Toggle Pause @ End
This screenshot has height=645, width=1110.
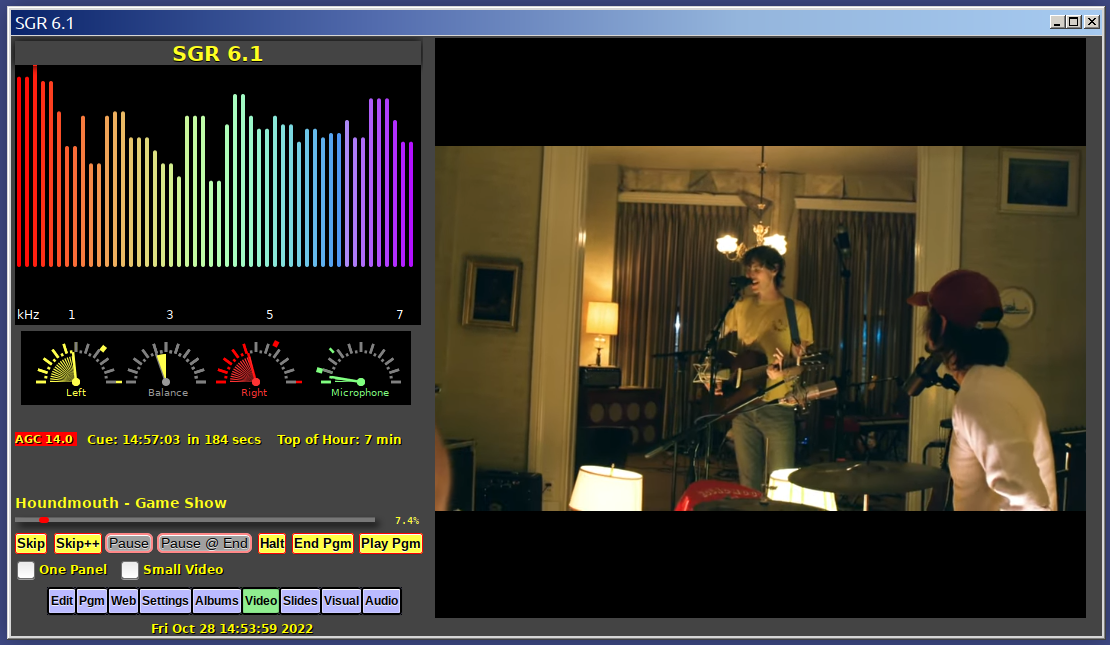tap(205, 544)
